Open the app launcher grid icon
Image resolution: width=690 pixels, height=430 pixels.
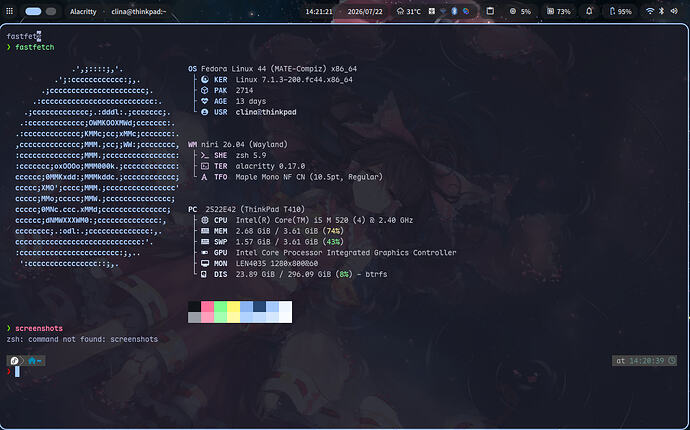pos(9,11)
